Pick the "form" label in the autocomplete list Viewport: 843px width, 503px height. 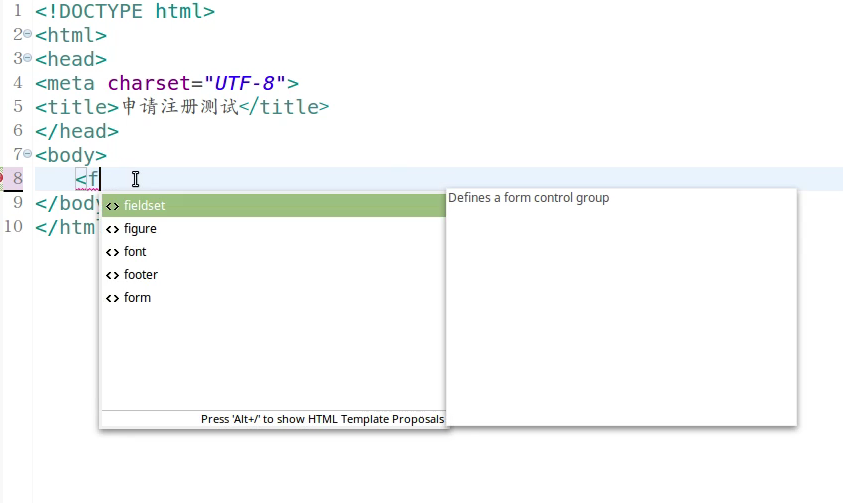click(137, 298)
